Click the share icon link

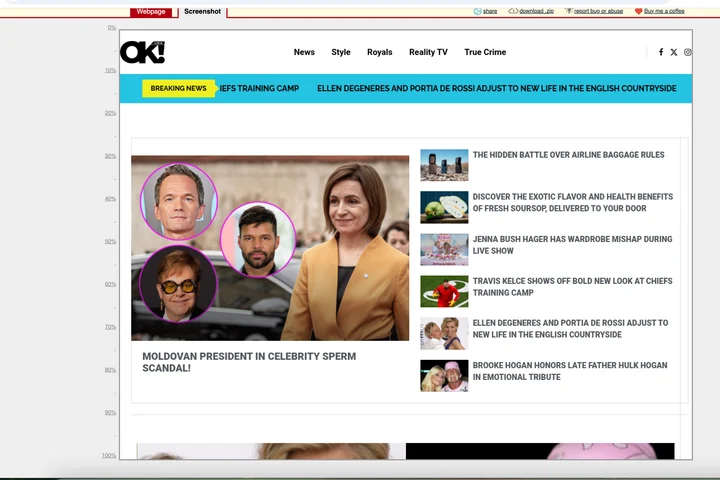pyautogui.click(x=485, y=11)
